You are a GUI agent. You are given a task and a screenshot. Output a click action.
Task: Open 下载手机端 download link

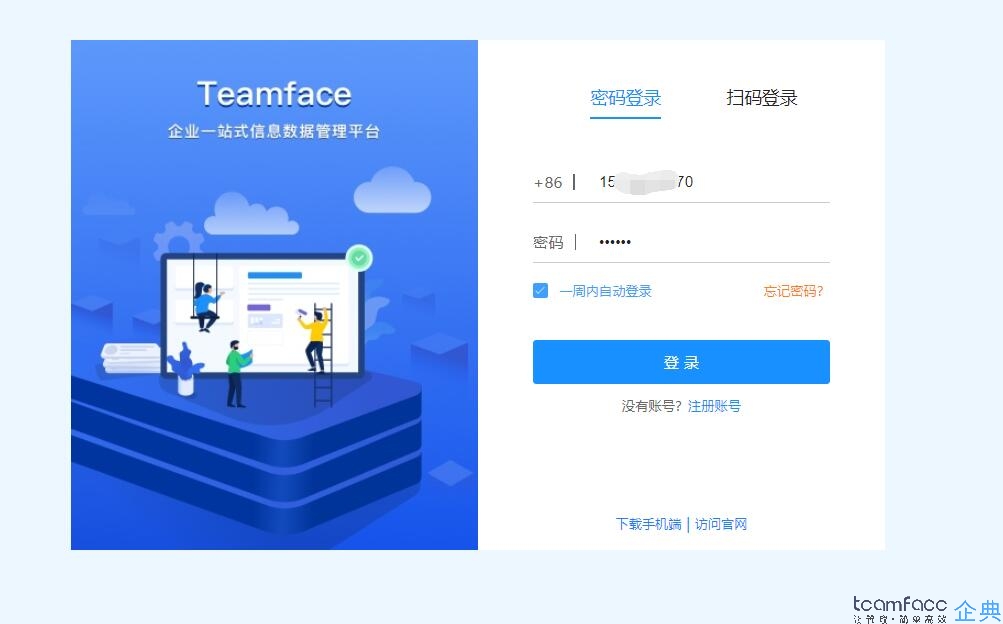click(648, 524)
